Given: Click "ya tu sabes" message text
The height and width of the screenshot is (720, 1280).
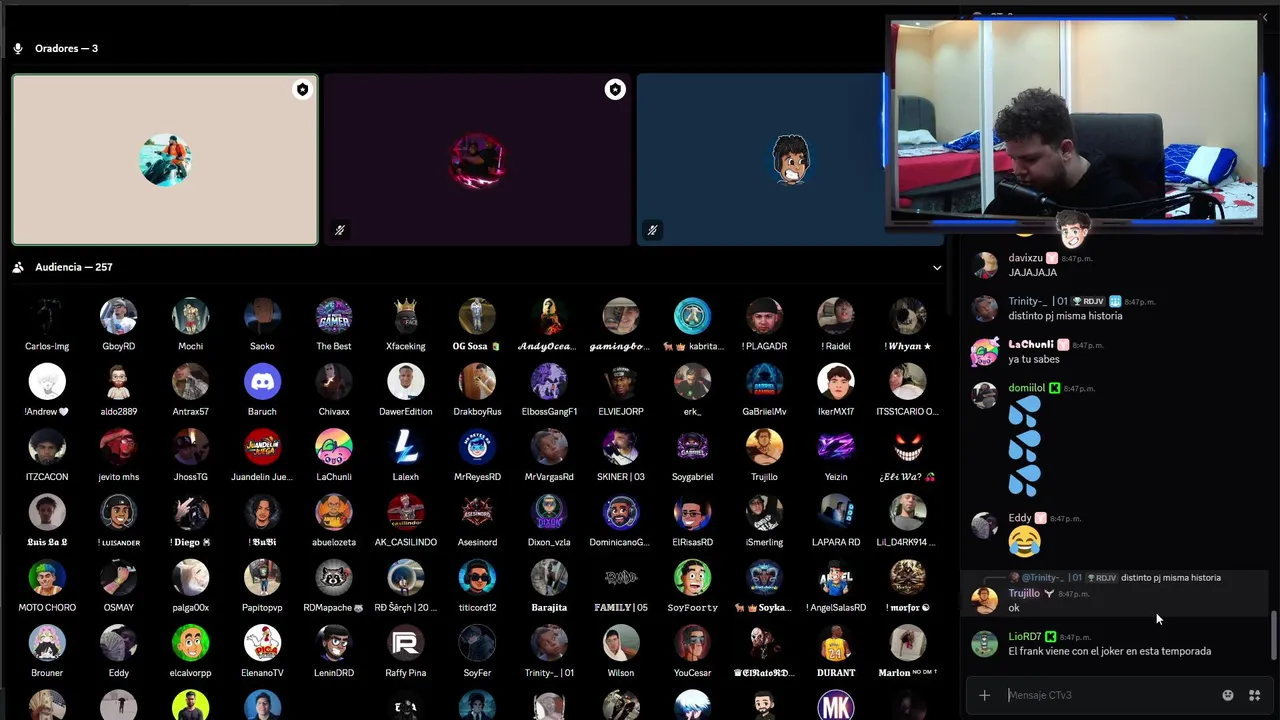Looking at the screenshot, I should 1034,359.
